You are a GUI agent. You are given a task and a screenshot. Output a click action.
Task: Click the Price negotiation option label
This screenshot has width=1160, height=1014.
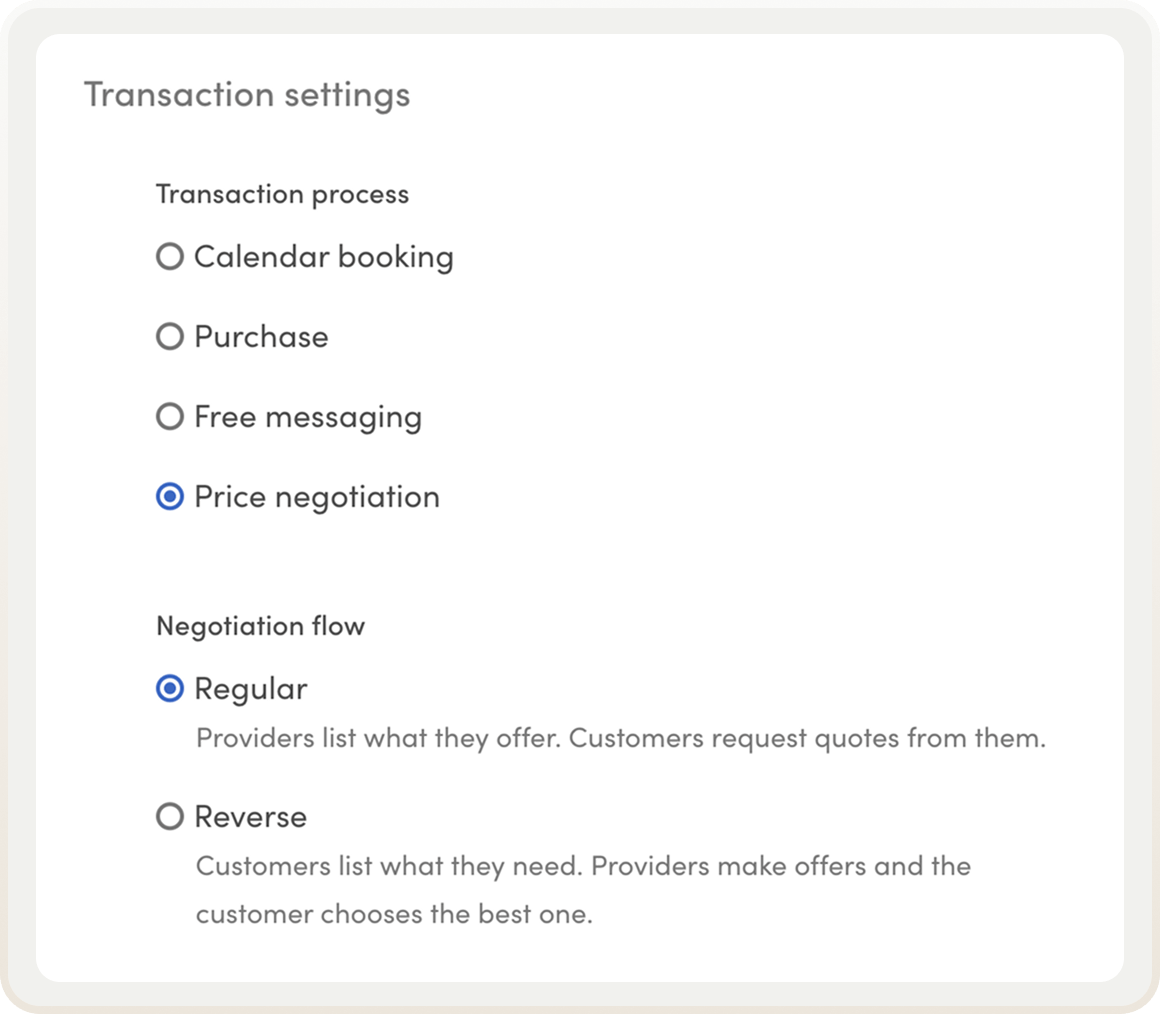pos(317,497)
